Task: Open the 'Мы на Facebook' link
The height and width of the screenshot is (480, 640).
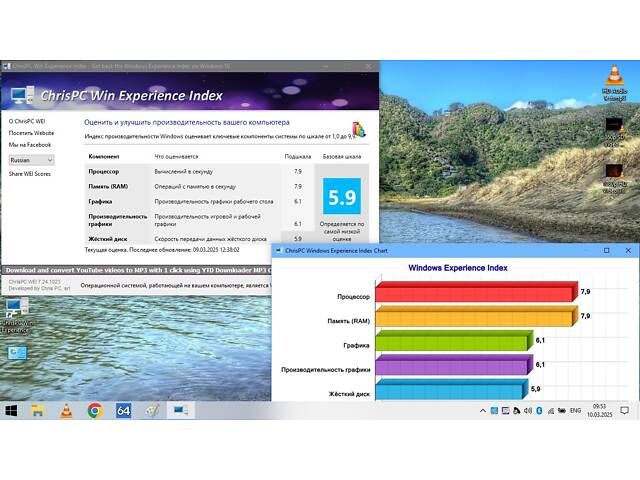Action: click(x=30, y=145)
